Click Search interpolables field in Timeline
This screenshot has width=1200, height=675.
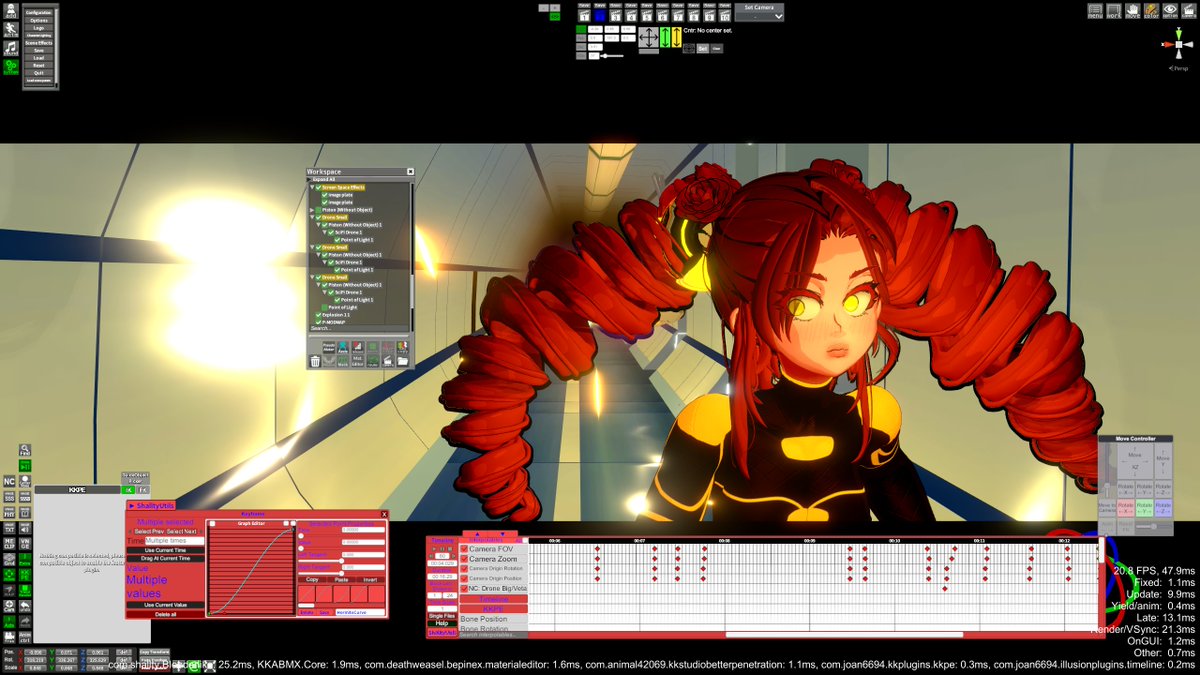tap(494, 635)
